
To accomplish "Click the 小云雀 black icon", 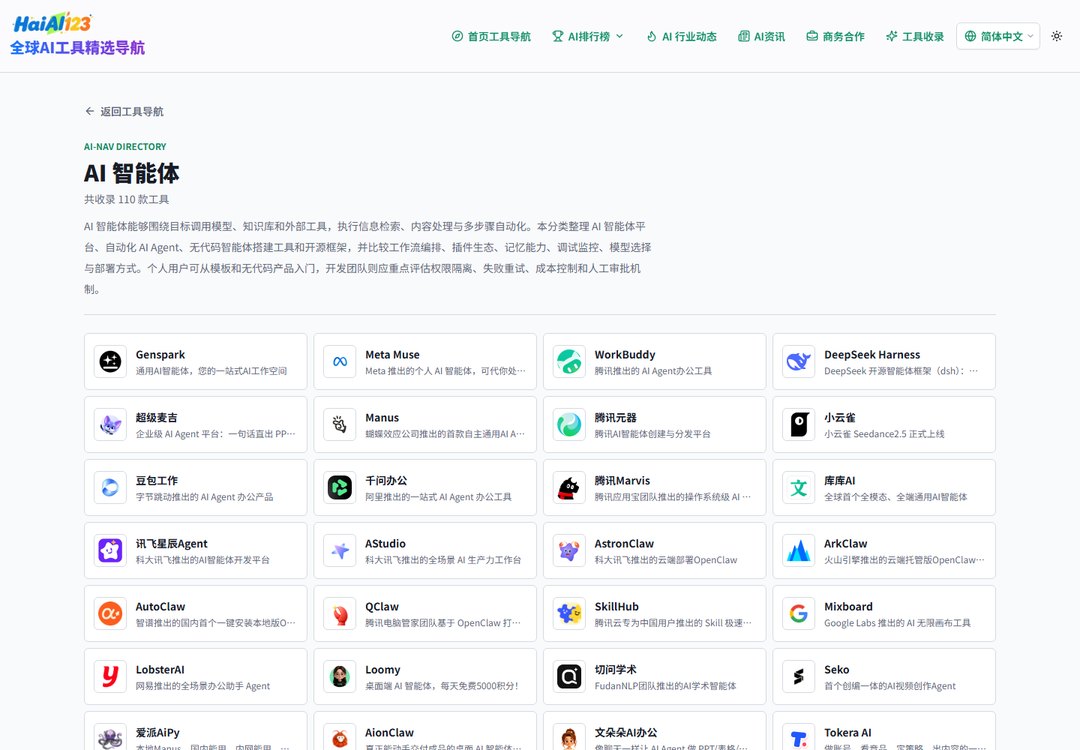I will point(798,425).
